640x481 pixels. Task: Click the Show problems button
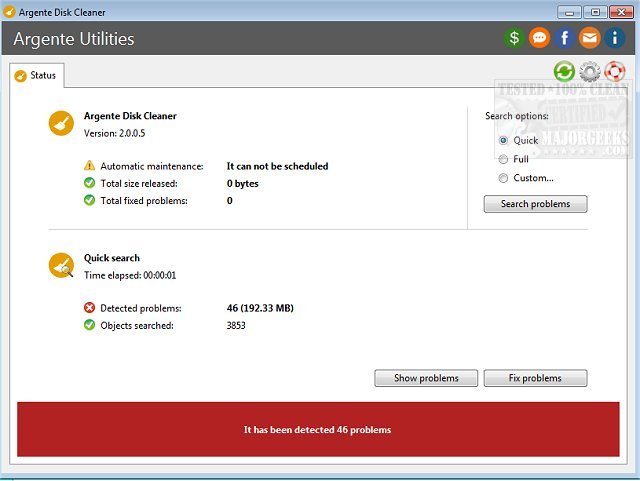pos(426,378)
